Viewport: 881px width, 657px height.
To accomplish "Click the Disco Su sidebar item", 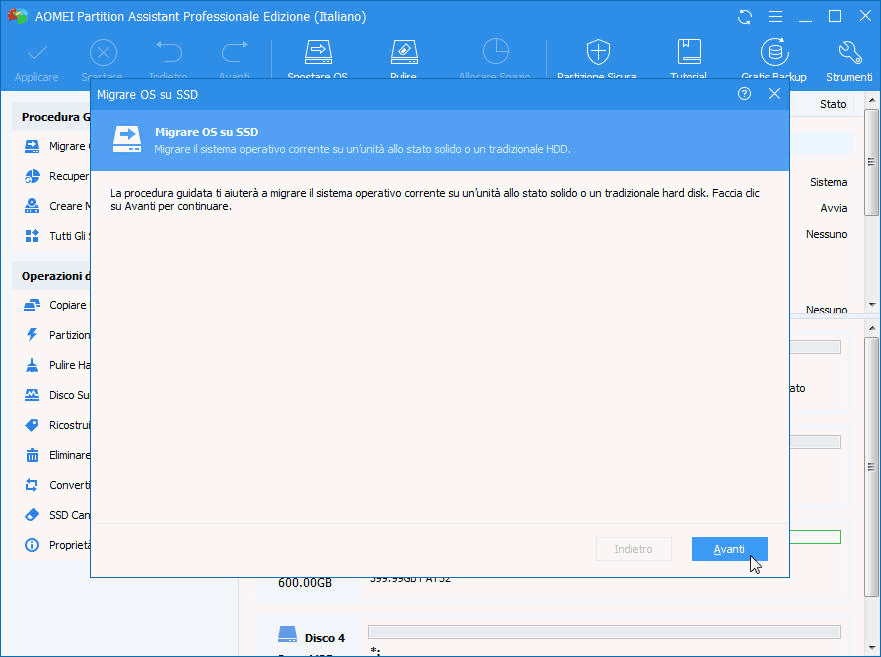I will 56,395.
